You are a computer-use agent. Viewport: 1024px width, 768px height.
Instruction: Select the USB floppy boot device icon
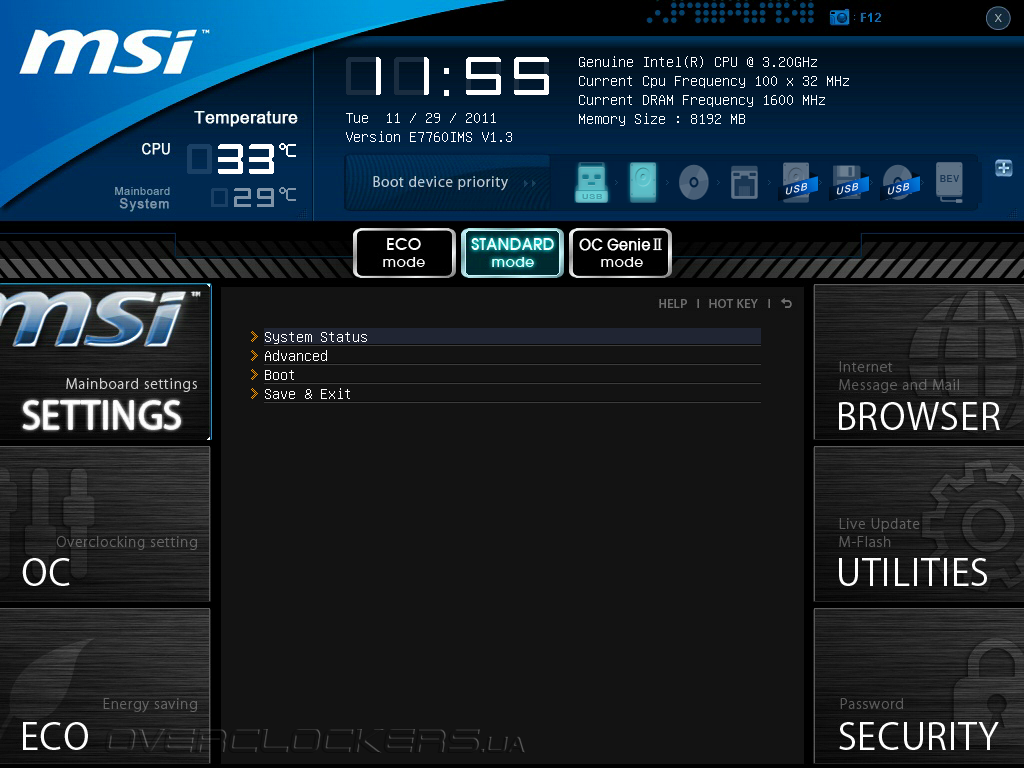pos(849,182)
